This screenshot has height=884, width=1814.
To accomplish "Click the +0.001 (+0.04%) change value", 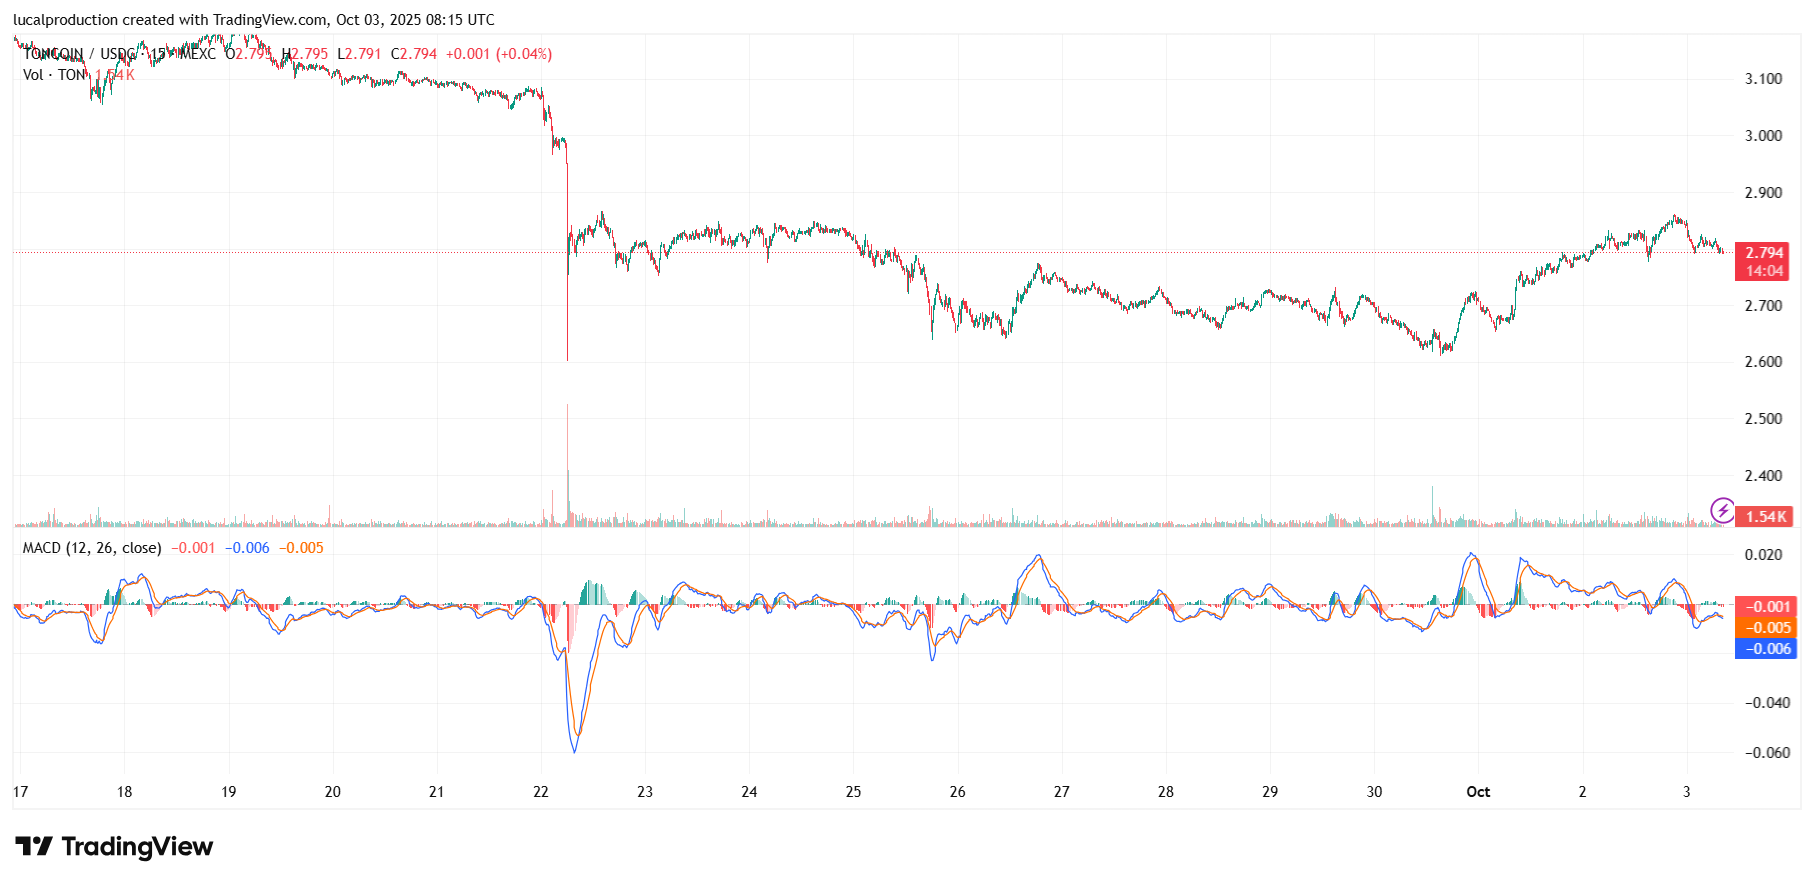I will tap(499, 54).
